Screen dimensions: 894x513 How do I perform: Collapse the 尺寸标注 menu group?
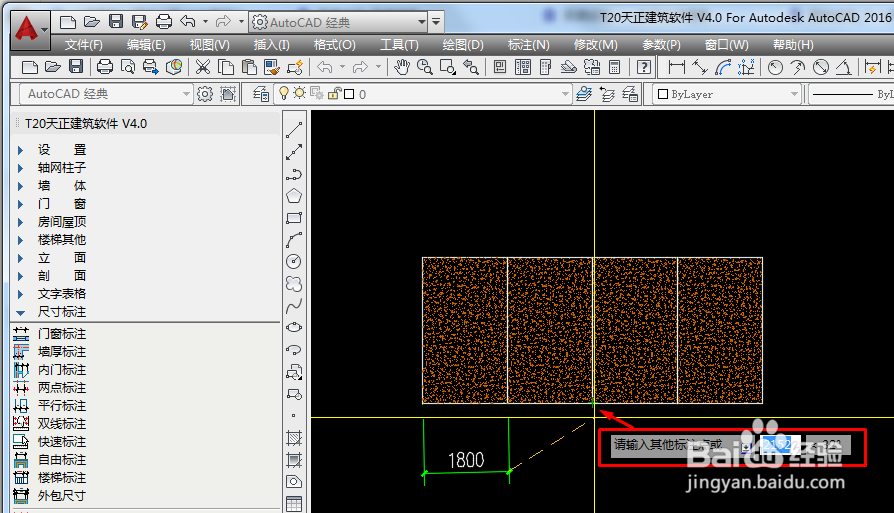tap(21, 312)
